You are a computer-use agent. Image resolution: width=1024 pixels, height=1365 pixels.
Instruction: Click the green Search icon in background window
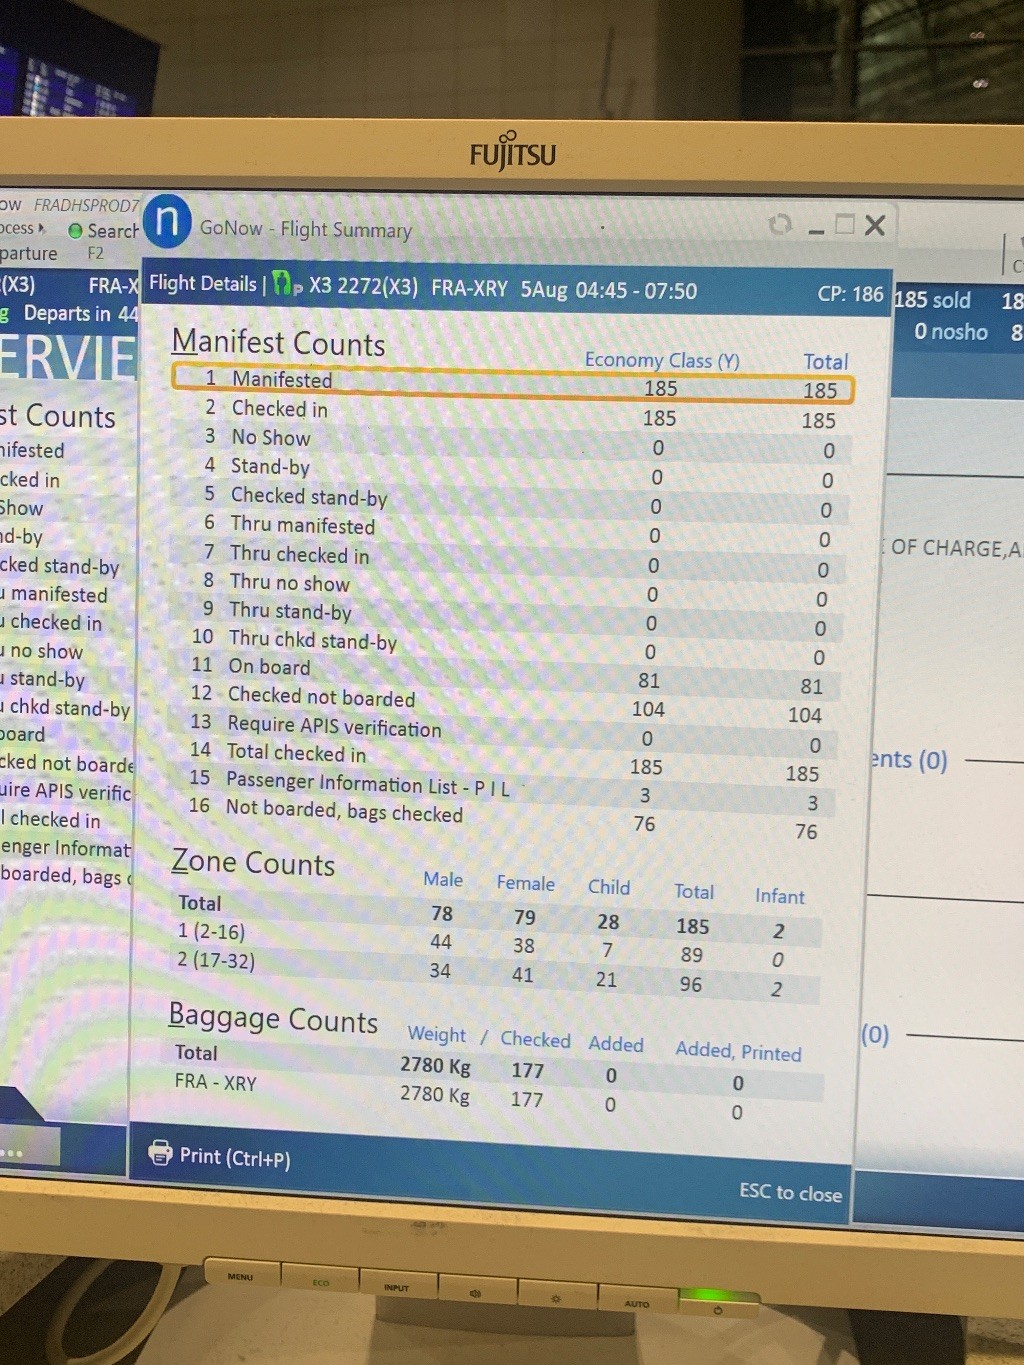(75, 231)
